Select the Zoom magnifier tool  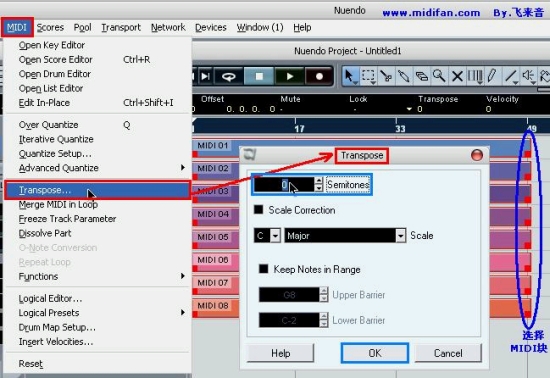439,76
